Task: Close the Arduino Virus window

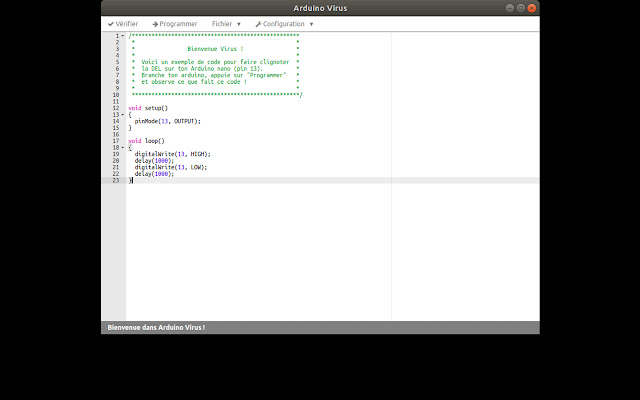Action: pyautogui.click(x=531, y=7)
